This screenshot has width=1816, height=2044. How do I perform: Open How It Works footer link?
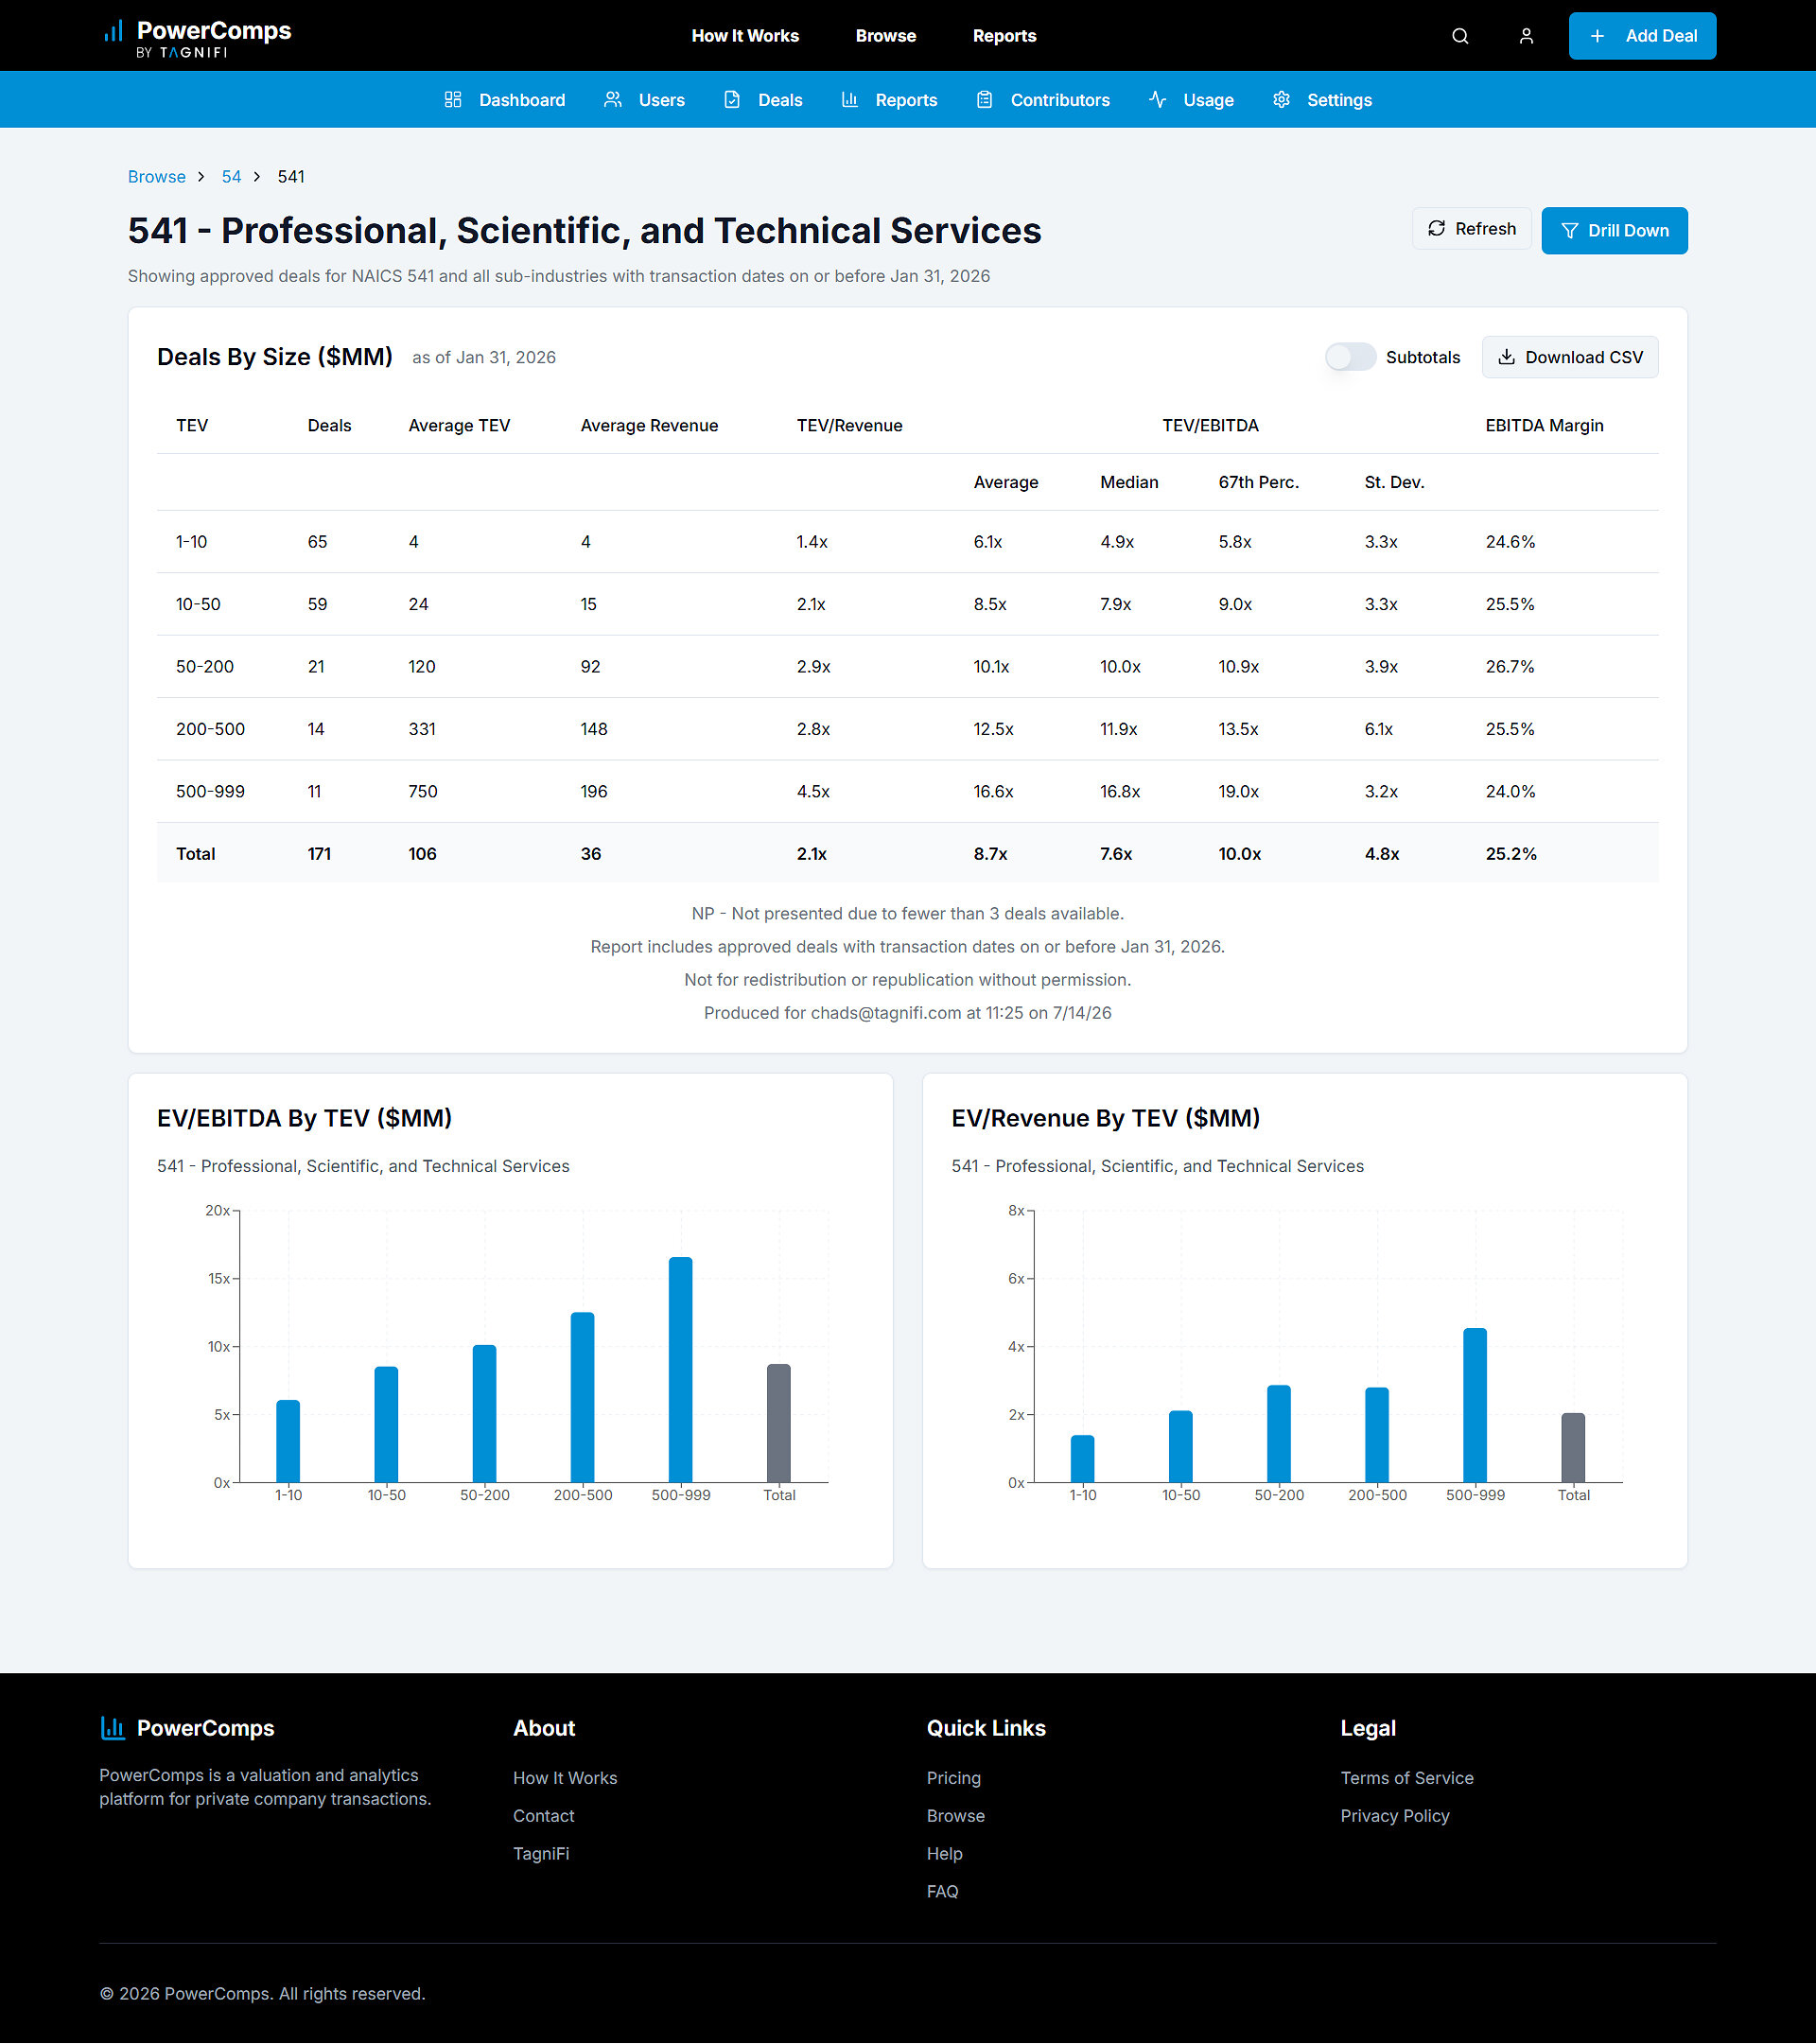[565, 1778]
